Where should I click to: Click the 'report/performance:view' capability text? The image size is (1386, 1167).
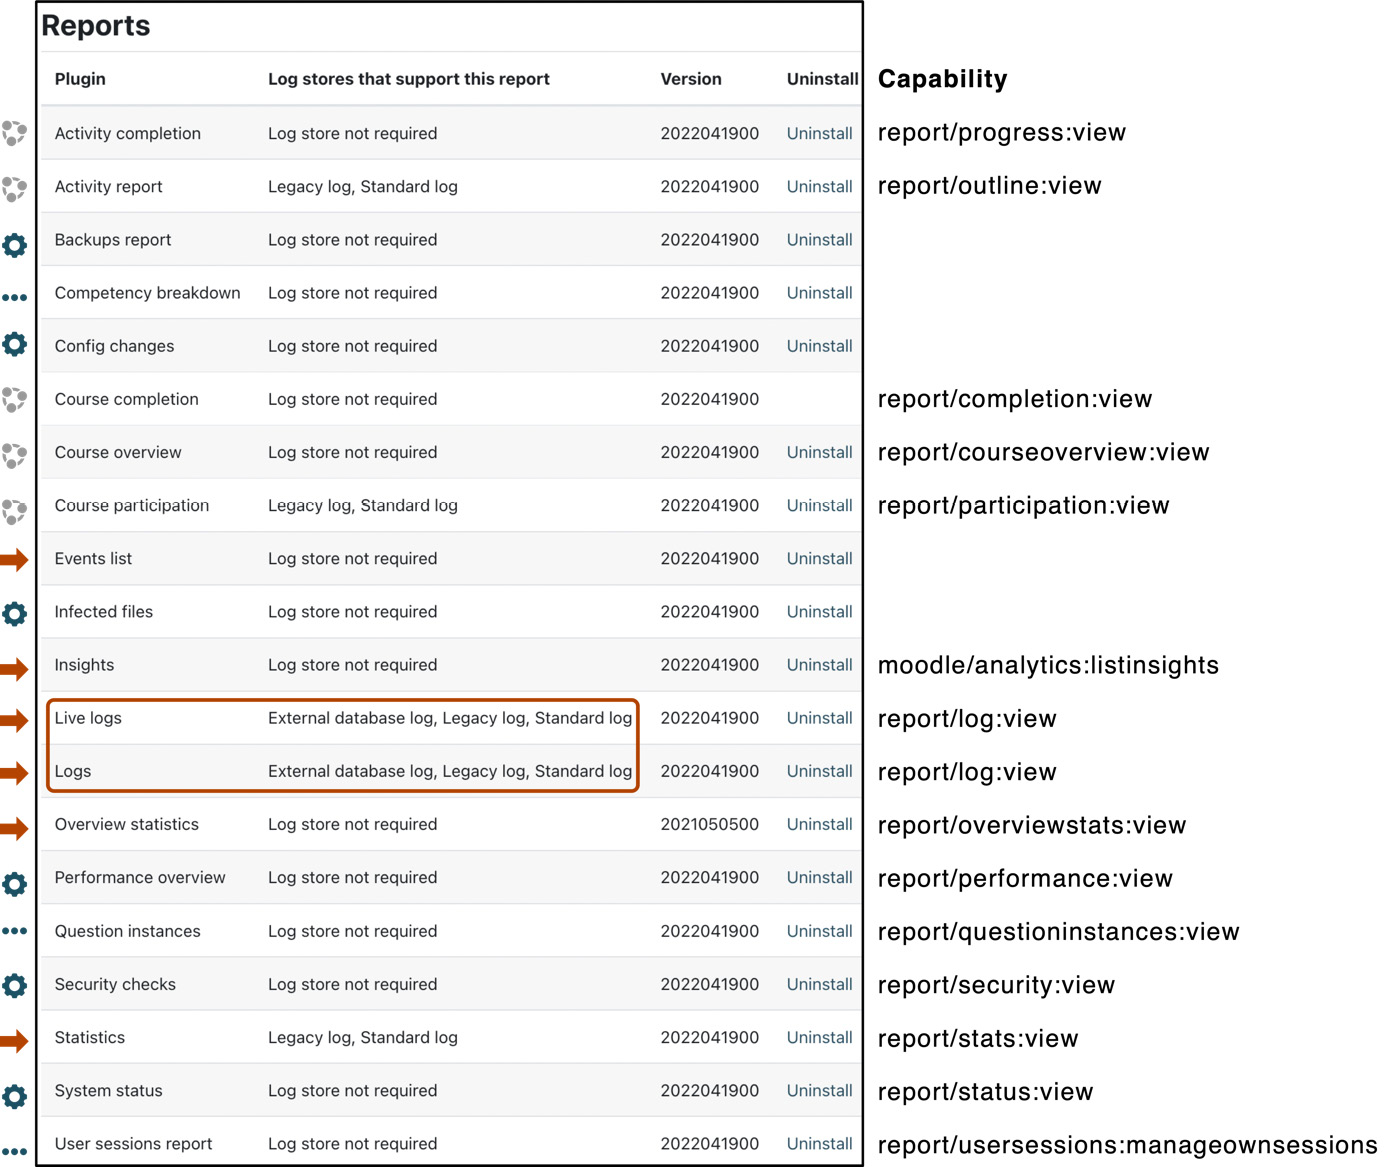click(x=1025, y=878)
